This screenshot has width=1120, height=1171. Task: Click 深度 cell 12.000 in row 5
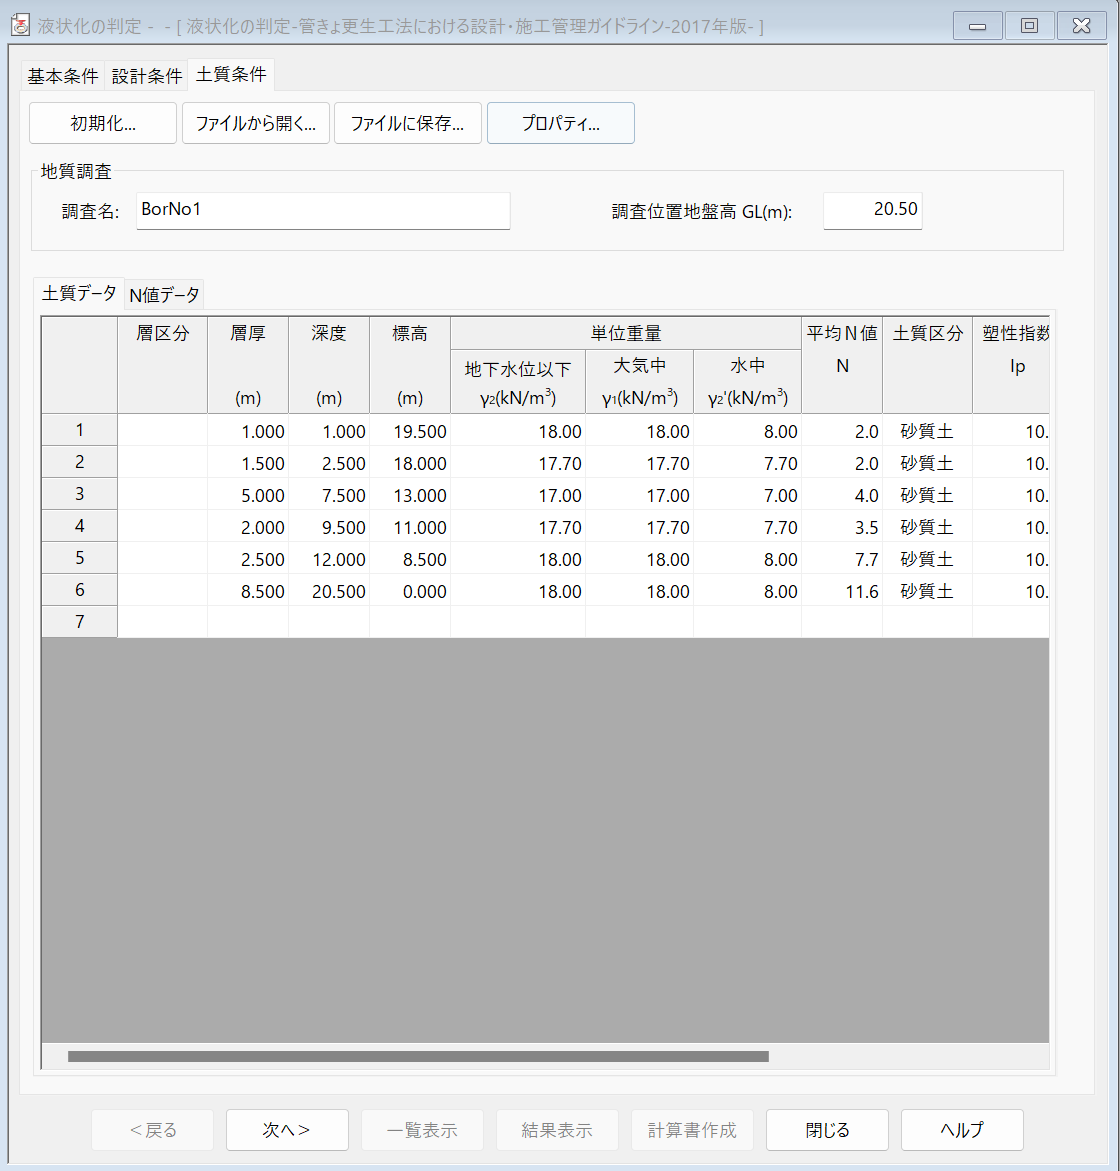(x=329, y=559)
